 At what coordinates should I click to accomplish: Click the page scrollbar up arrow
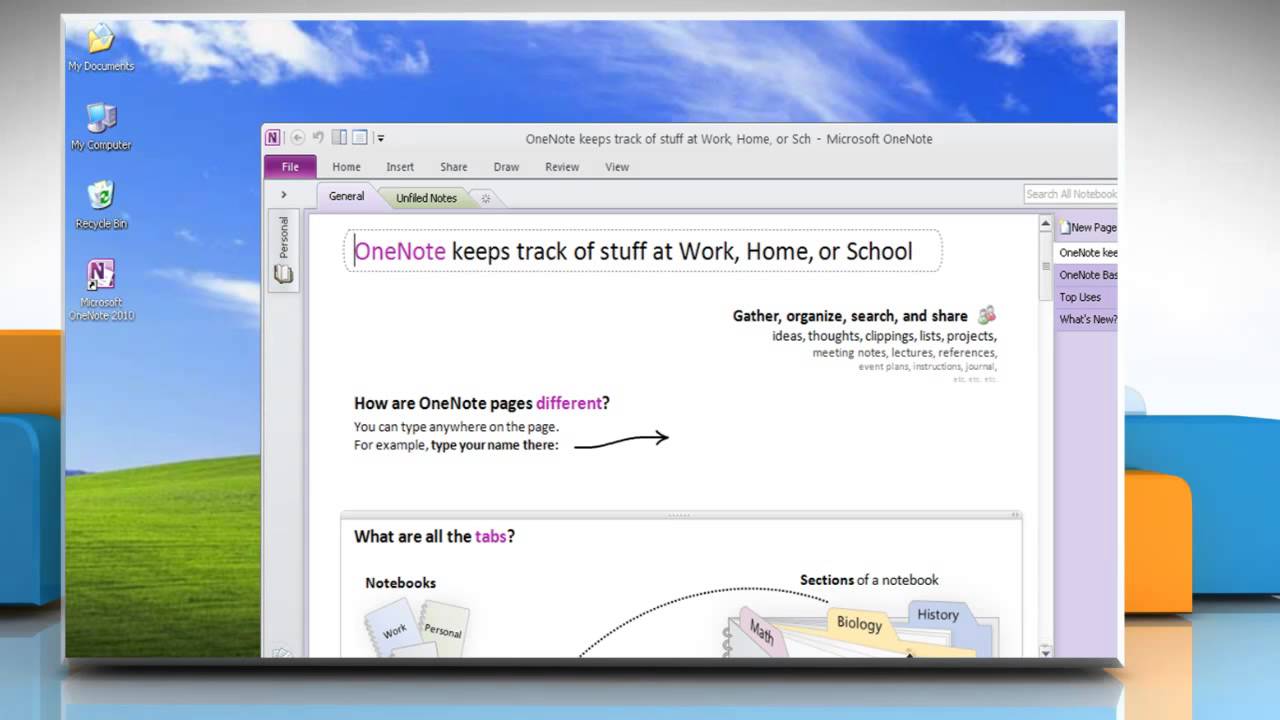click(x=1046, y=224)
